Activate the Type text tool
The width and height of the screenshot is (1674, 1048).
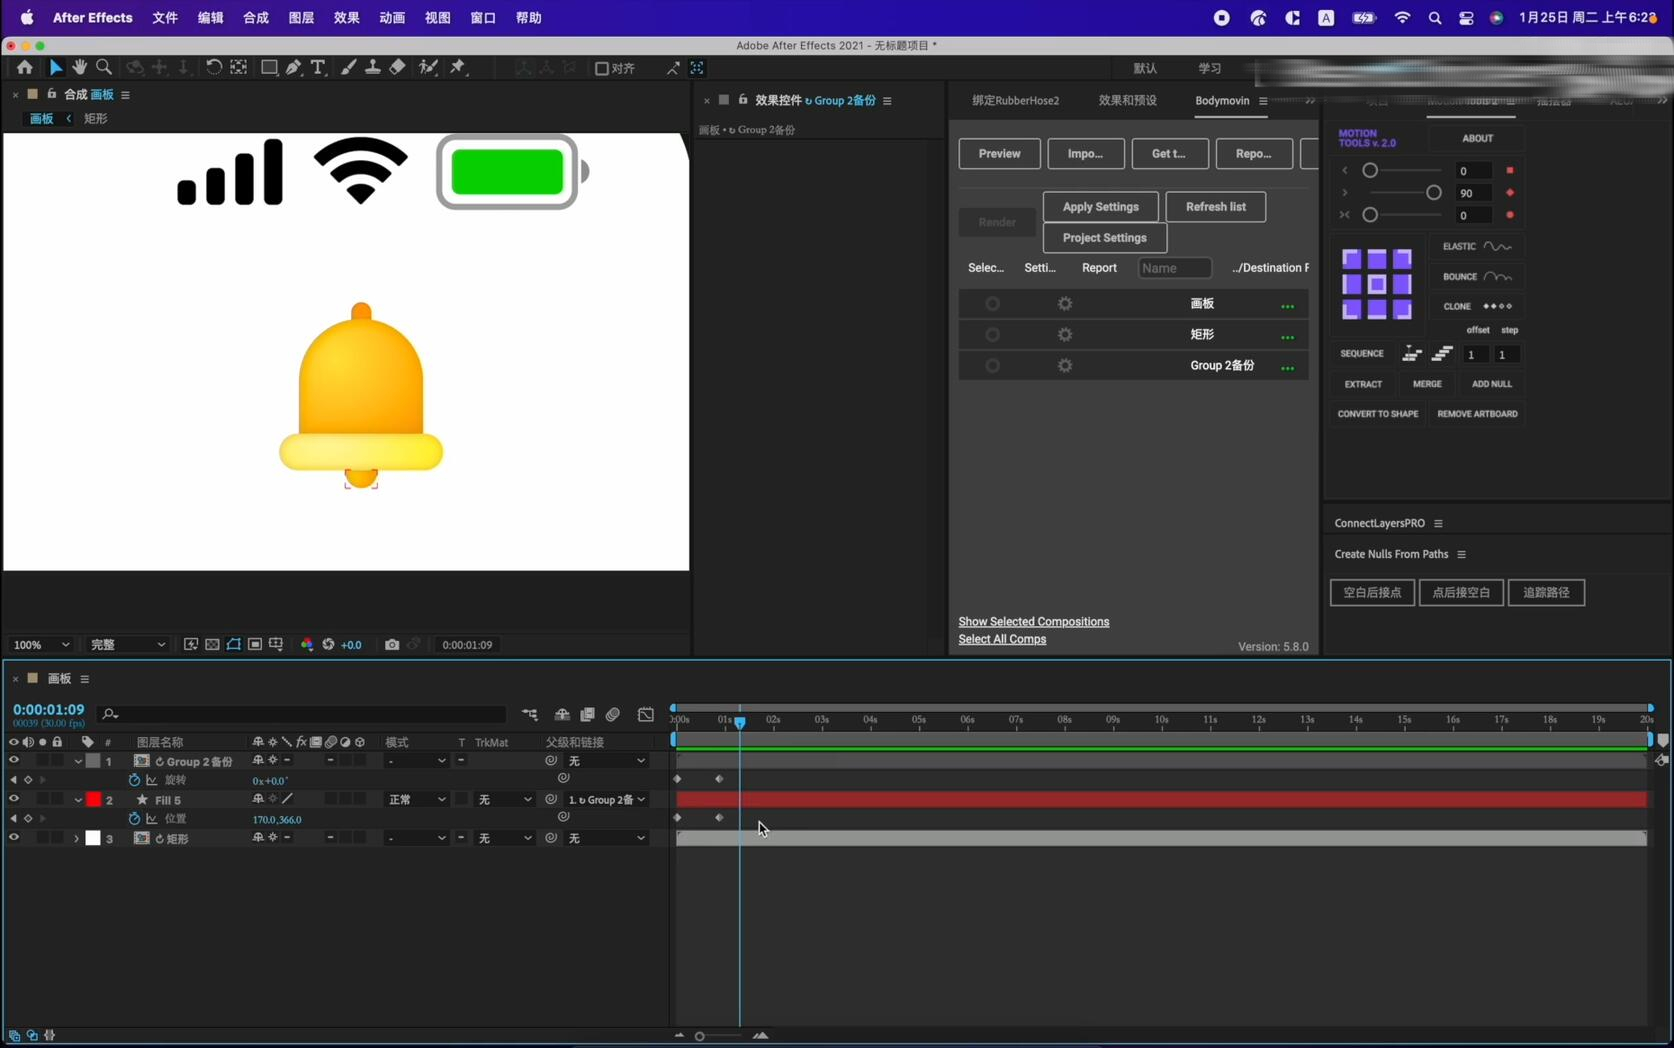pos(318,67)
